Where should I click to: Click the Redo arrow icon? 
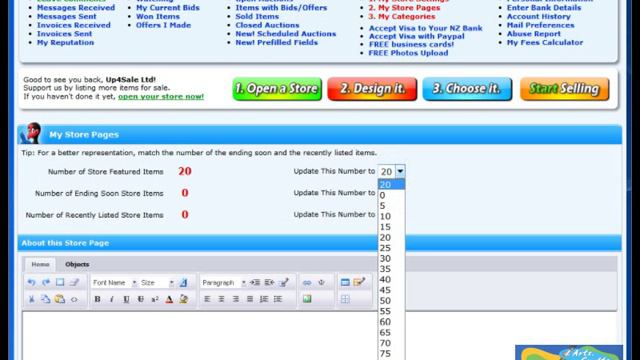point(45,282)
